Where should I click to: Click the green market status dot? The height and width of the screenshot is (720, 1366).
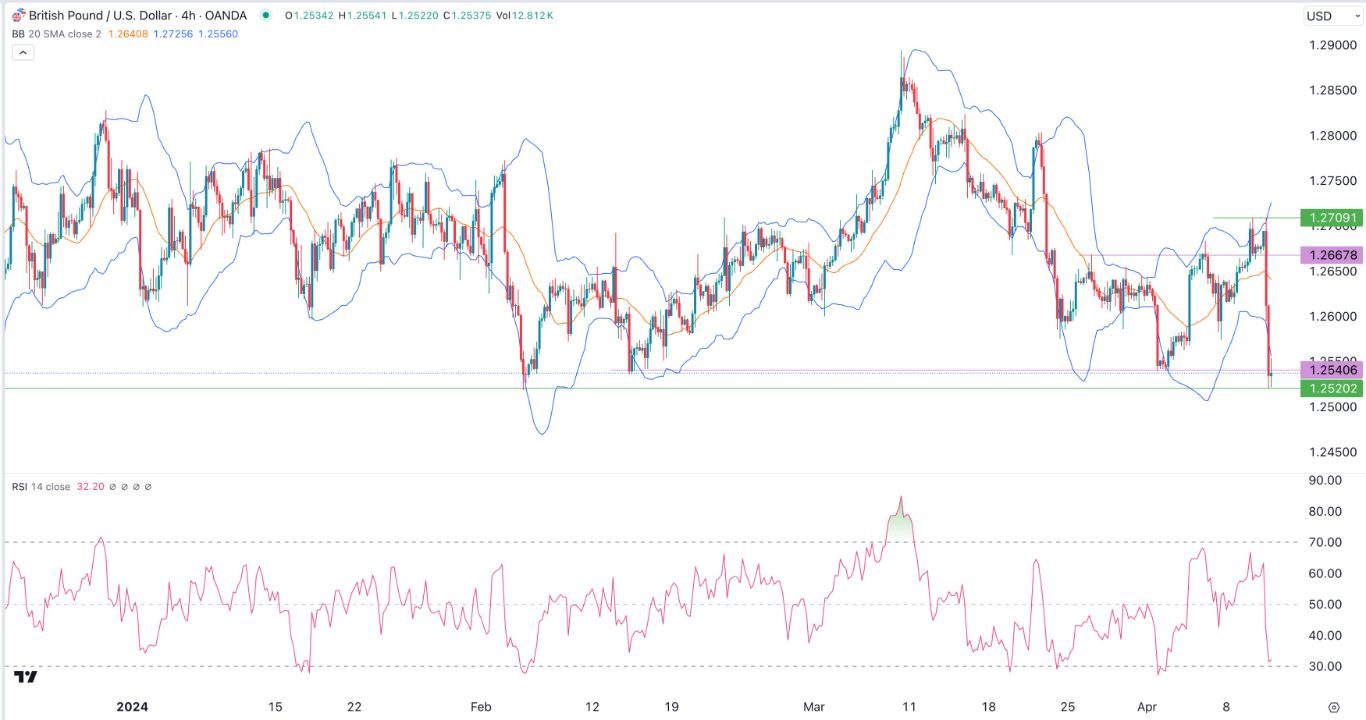click(x=265, y=14)
